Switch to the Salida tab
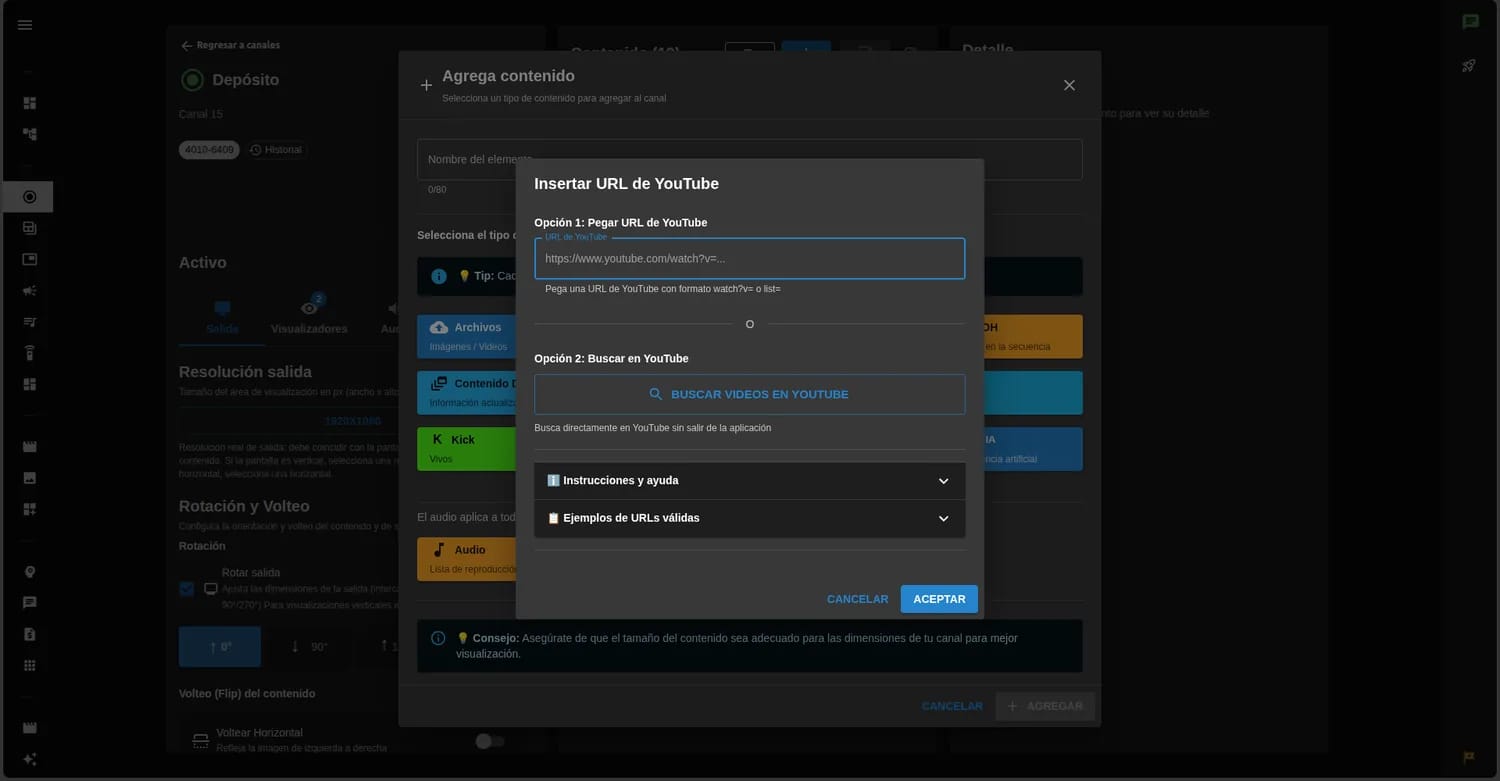The height and width of the screenshot is (781, 1500). [222, 318]
